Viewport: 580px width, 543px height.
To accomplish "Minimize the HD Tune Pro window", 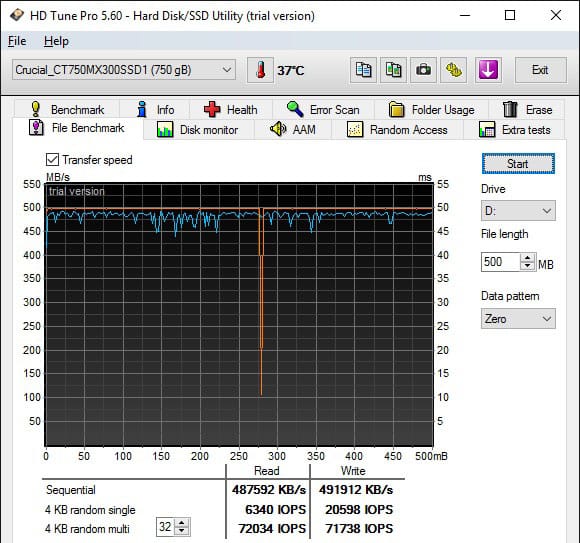I will click(465, 16).
